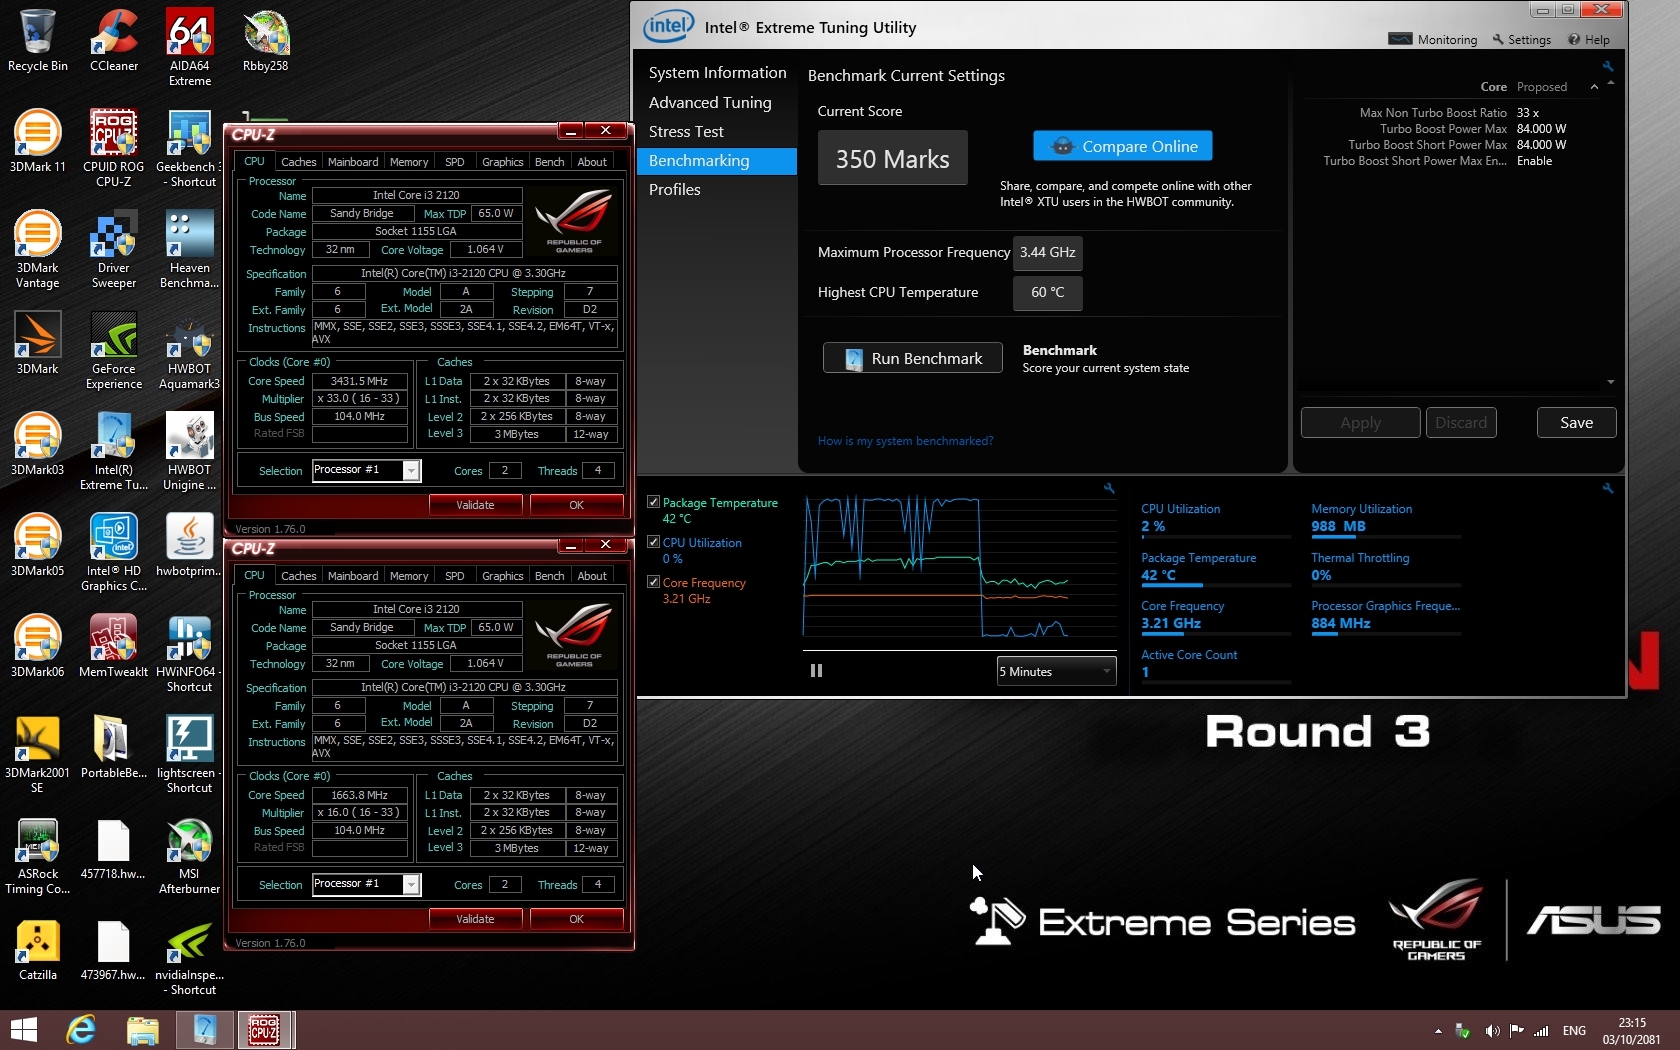
Task: Open the Bench tab in upper CPU-Z
Action: click(549, 161)
